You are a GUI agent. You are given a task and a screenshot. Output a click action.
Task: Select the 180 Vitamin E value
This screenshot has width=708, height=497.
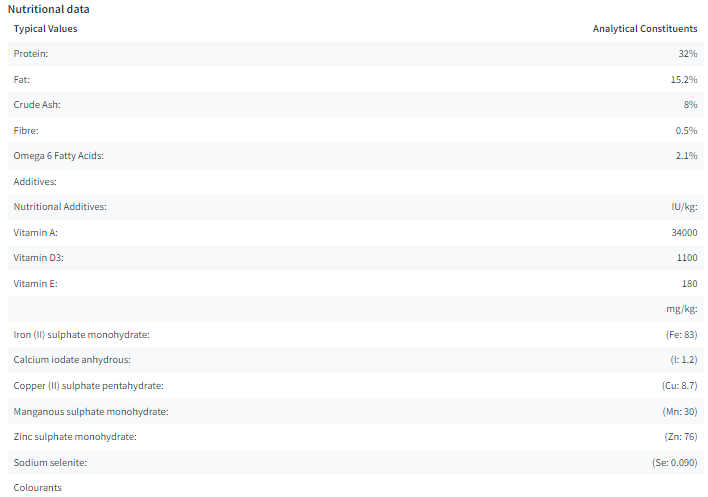point(689,283)
